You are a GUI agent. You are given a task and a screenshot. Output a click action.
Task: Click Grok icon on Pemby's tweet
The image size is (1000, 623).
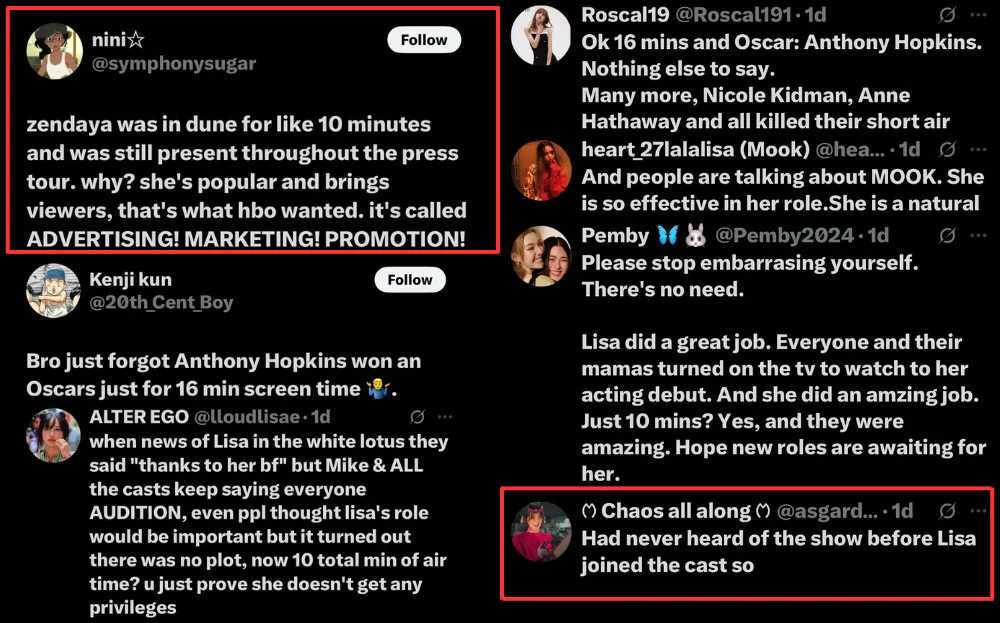948,235
